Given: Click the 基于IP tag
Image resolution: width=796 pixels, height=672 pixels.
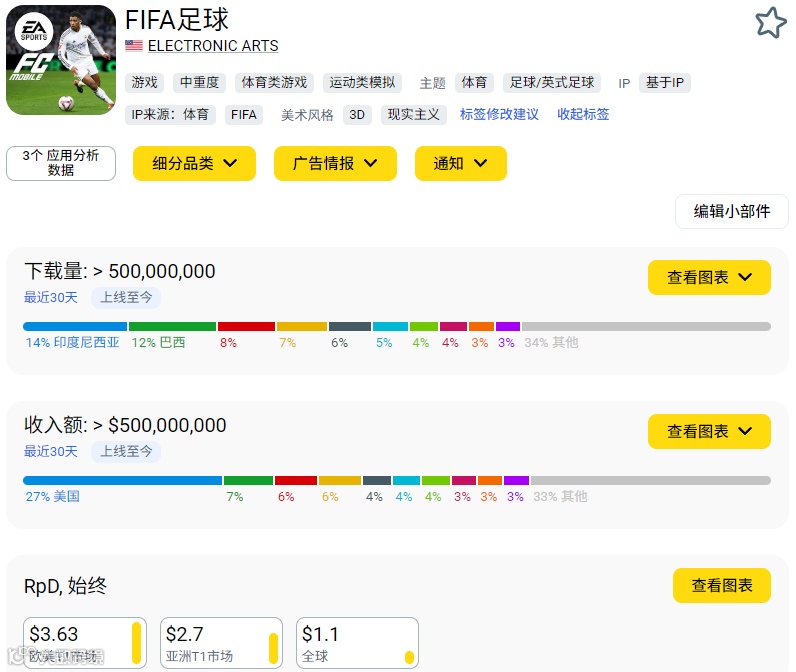Looking at the screenshot, I should click(665, 82).
